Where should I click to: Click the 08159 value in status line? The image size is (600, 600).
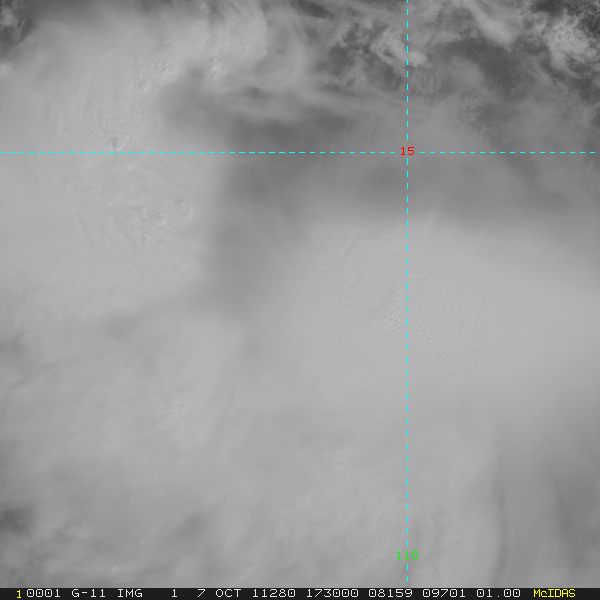pos(390,593)
